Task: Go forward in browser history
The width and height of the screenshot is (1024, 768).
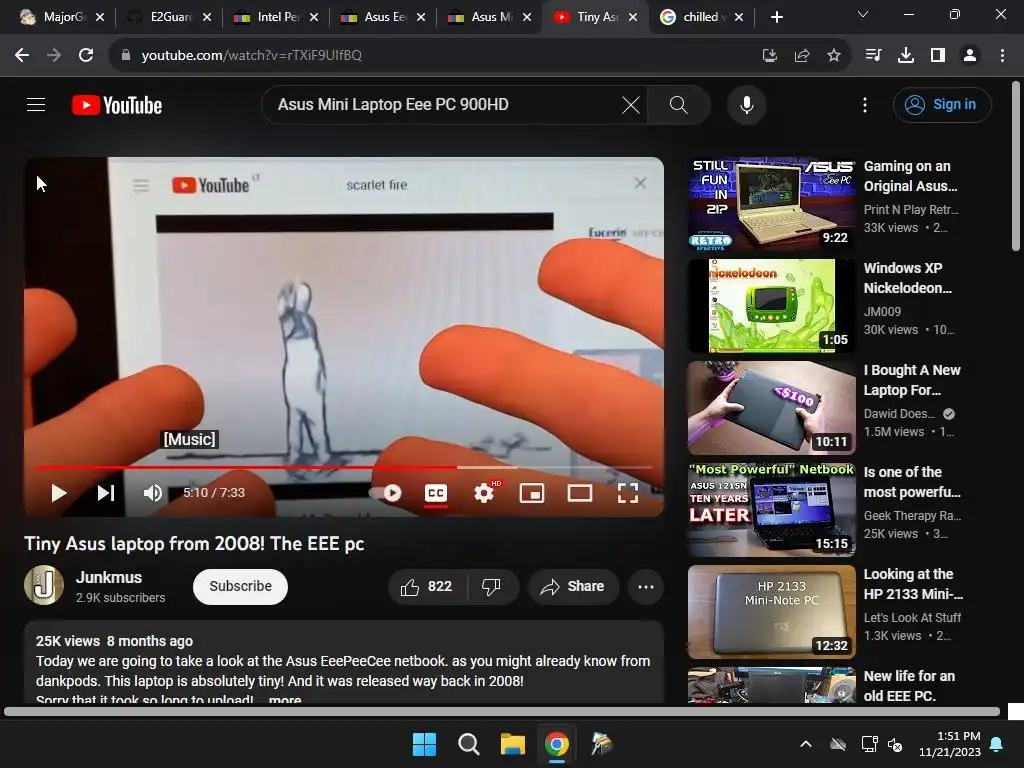Action: [54, 55]
